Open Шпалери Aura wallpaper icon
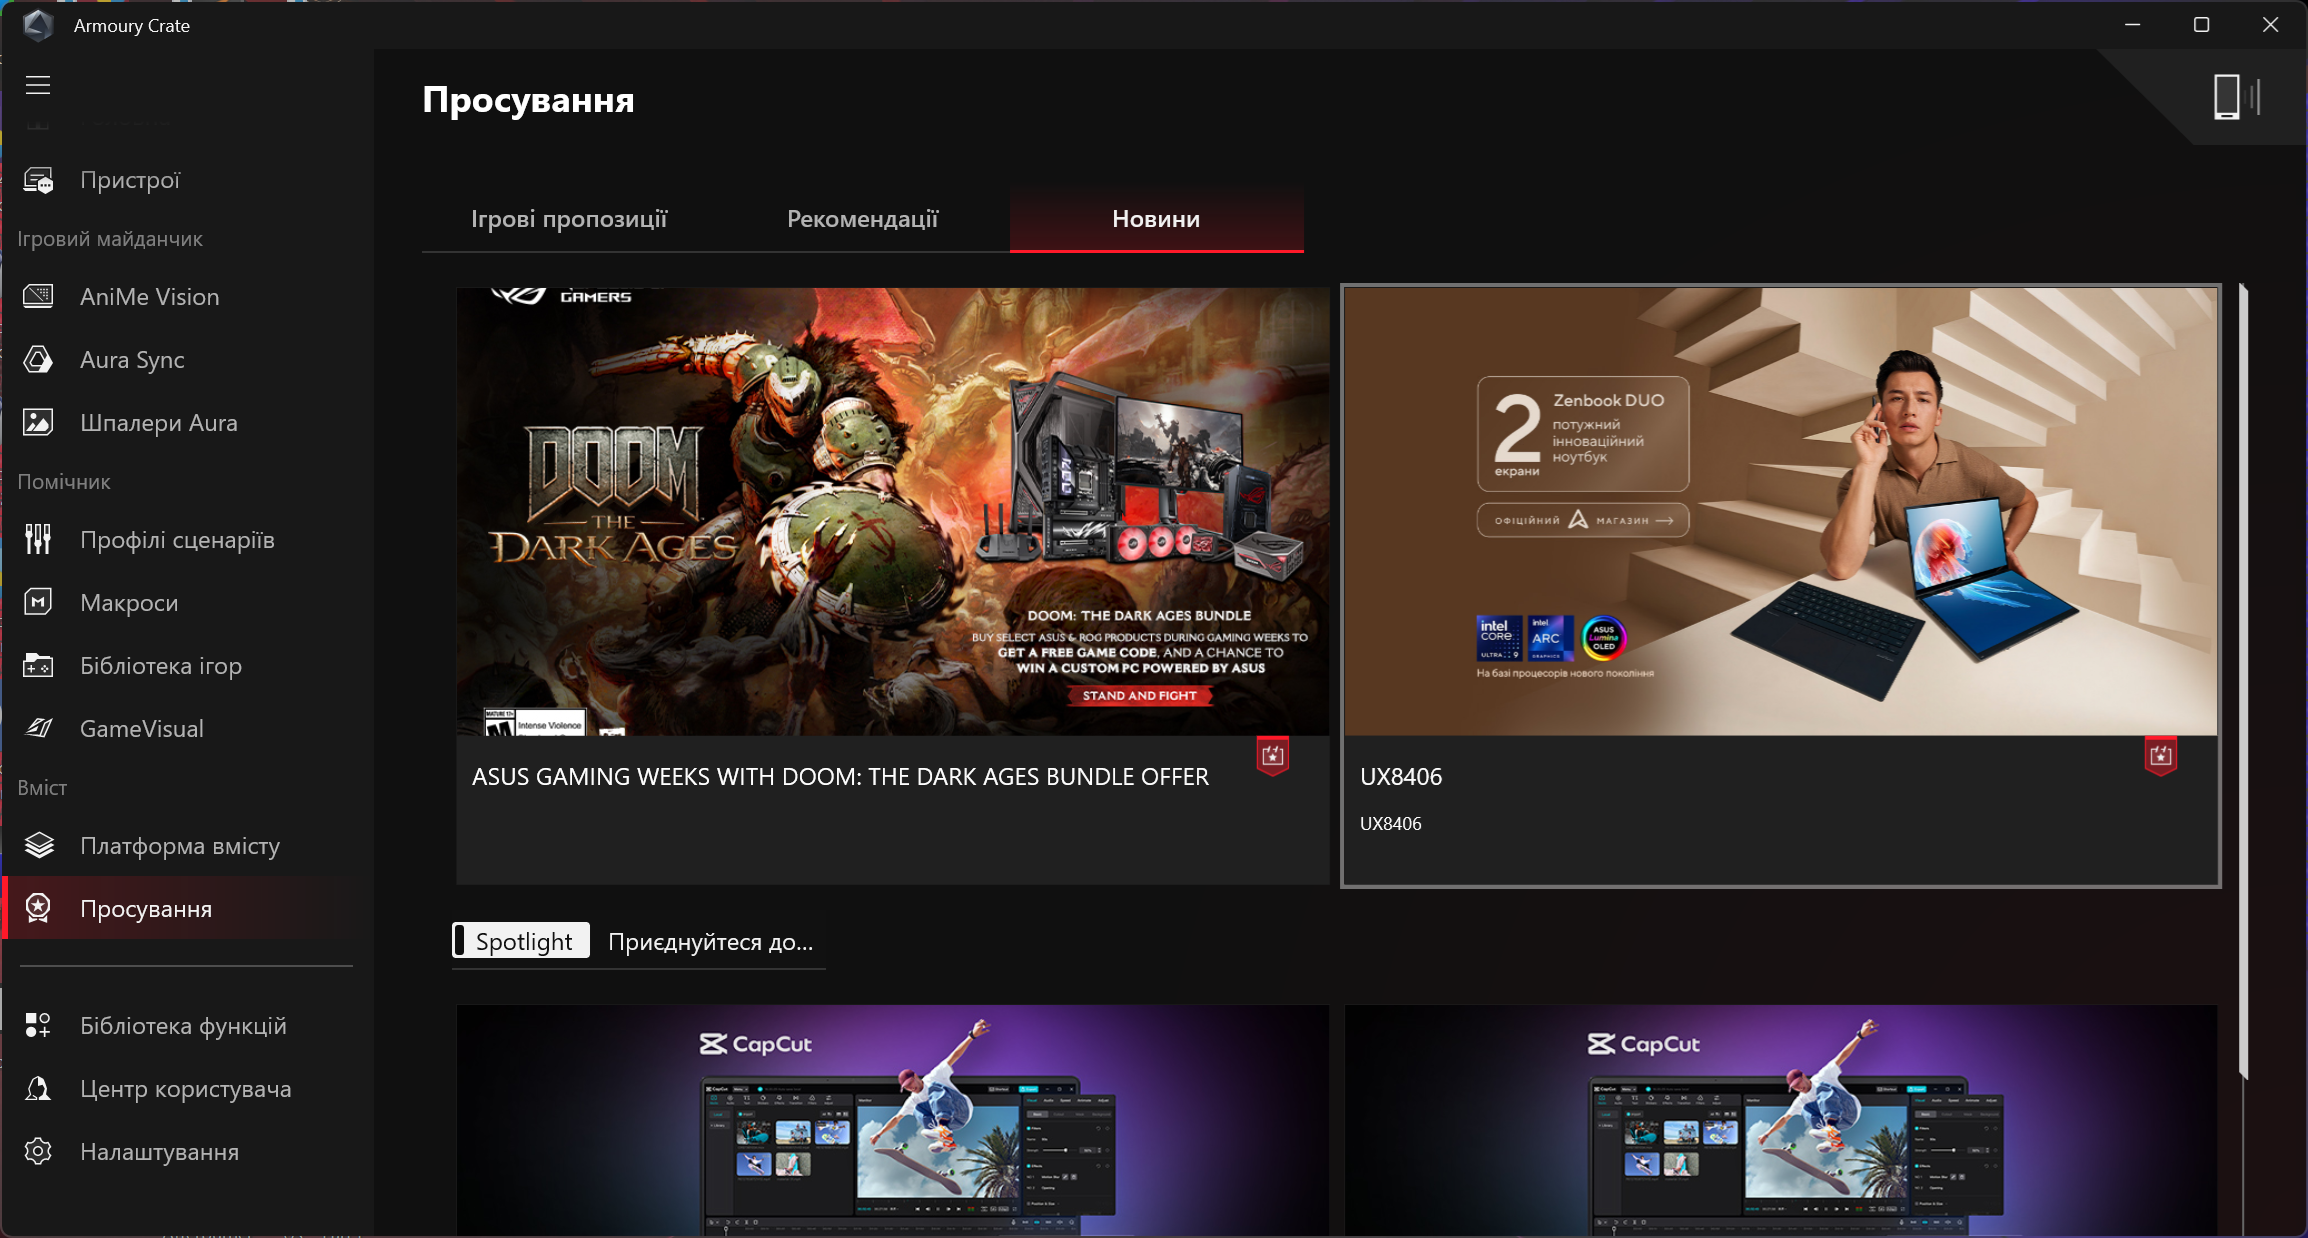The image size is (2308, 1238). [x=38, y=423]
